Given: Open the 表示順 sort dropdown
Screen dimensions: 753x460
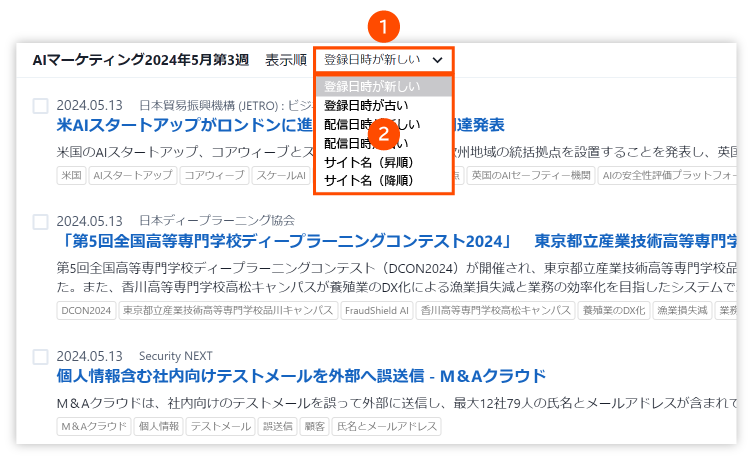Looking at the screenshot, I should click(384, 60).
